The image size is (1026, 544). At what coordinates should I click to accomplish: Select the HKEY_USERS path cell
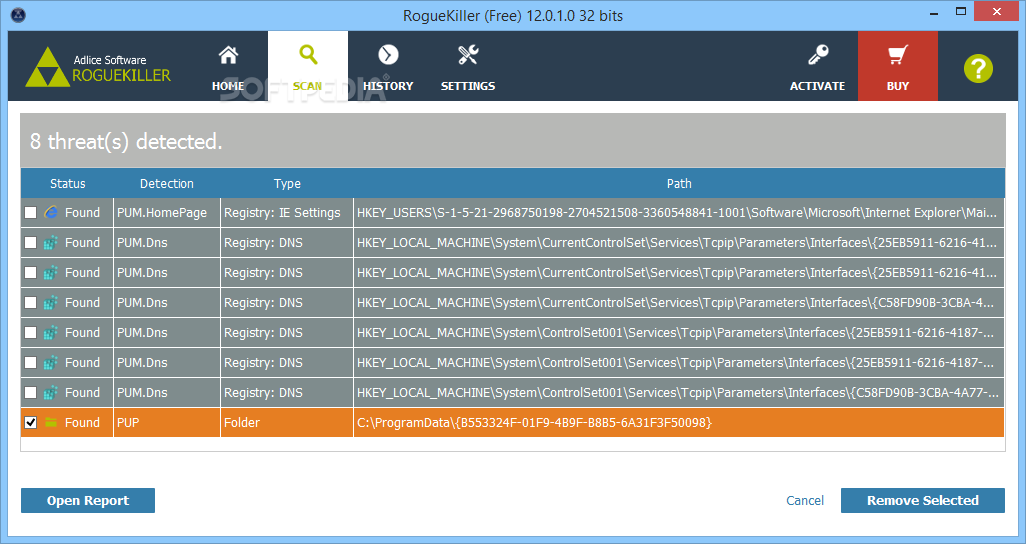point(679,213)
